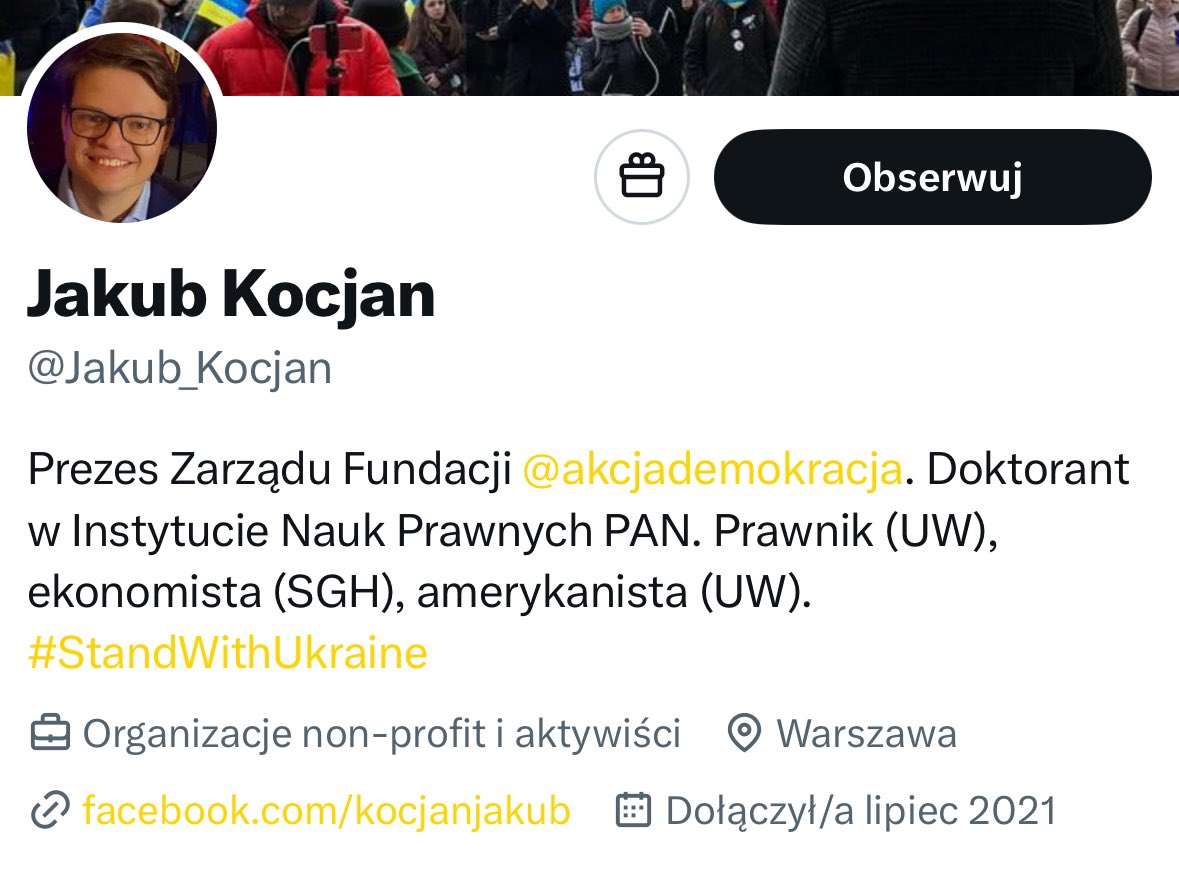
Task: Open the gift subscription icon button
Action: tap(641, 177)
